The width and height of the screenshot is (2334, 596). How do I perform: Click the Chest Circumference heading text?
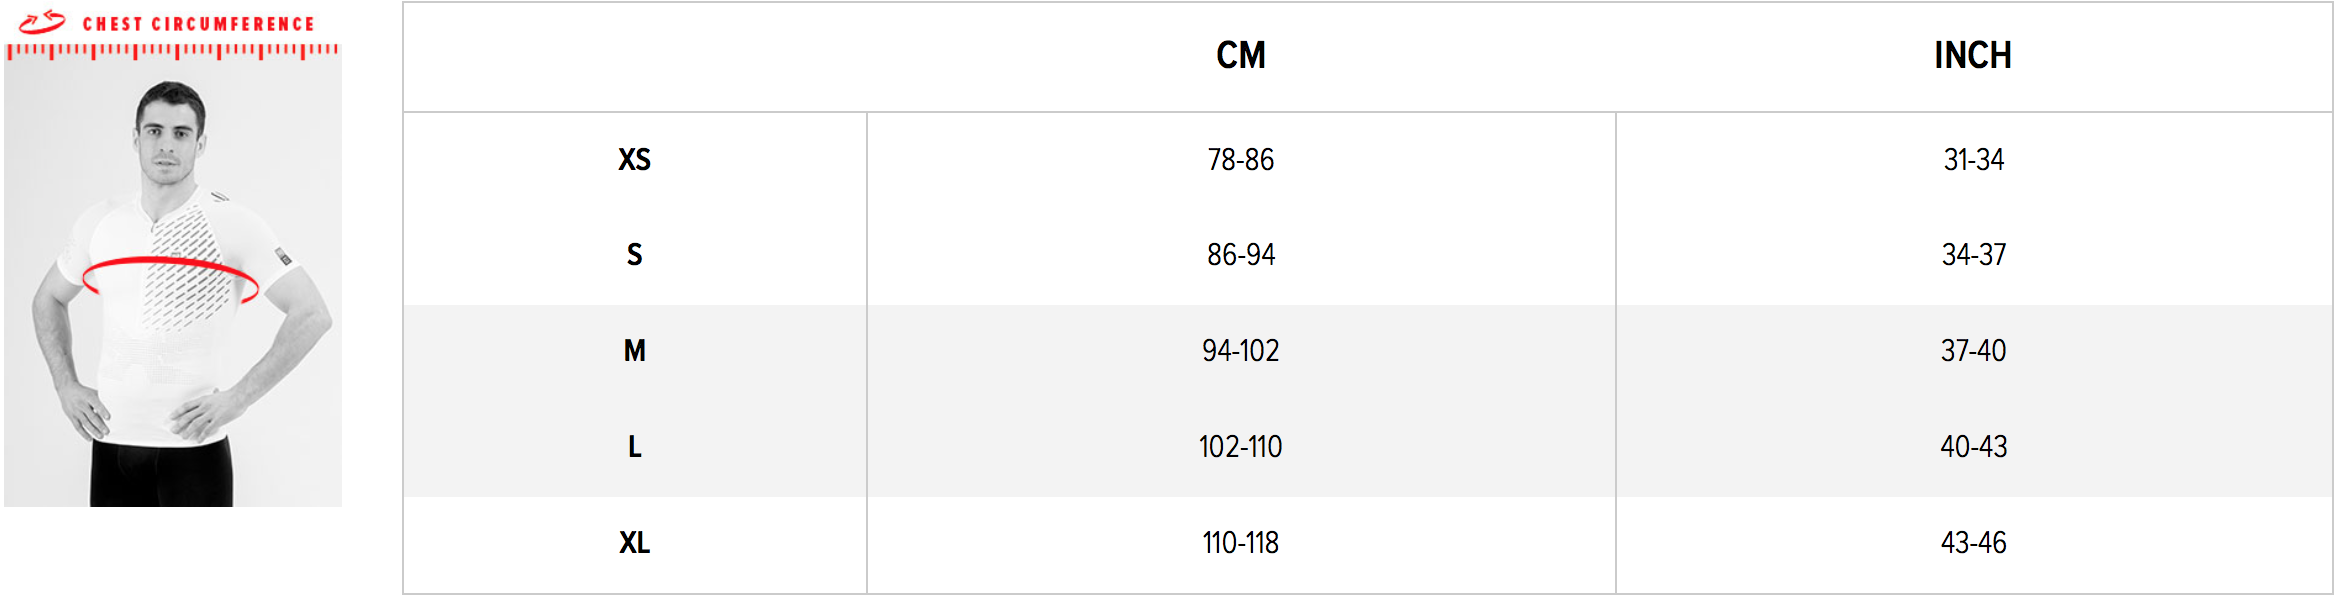(x=198, y=24)
